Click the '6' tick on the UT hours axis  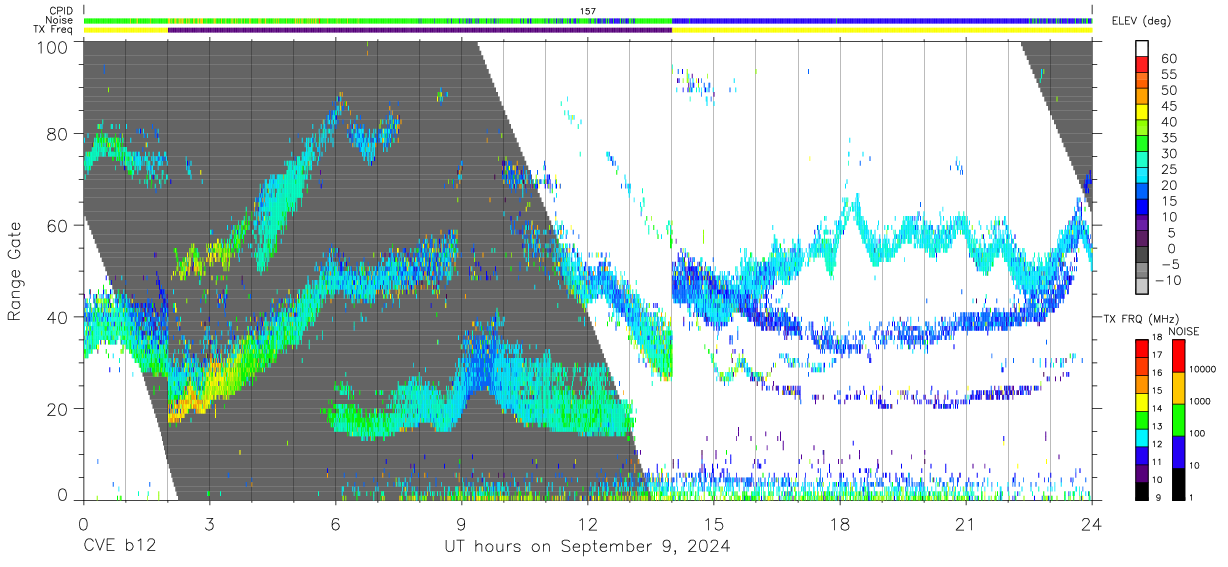click(x=335, y=524)
